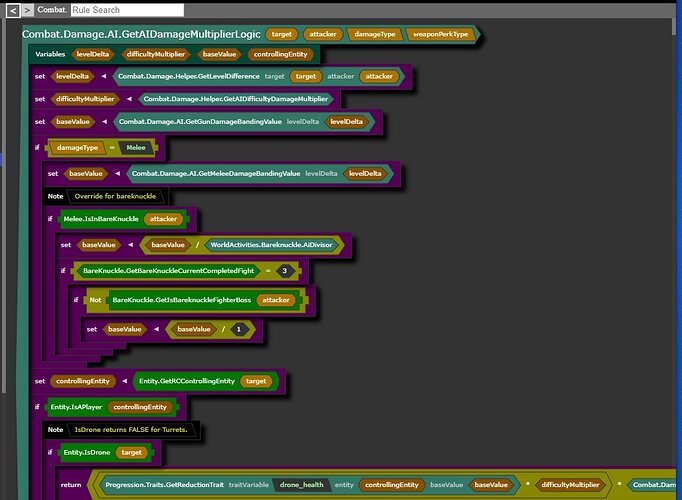Click the Entity.IsDrone condition block

point(86,453)
